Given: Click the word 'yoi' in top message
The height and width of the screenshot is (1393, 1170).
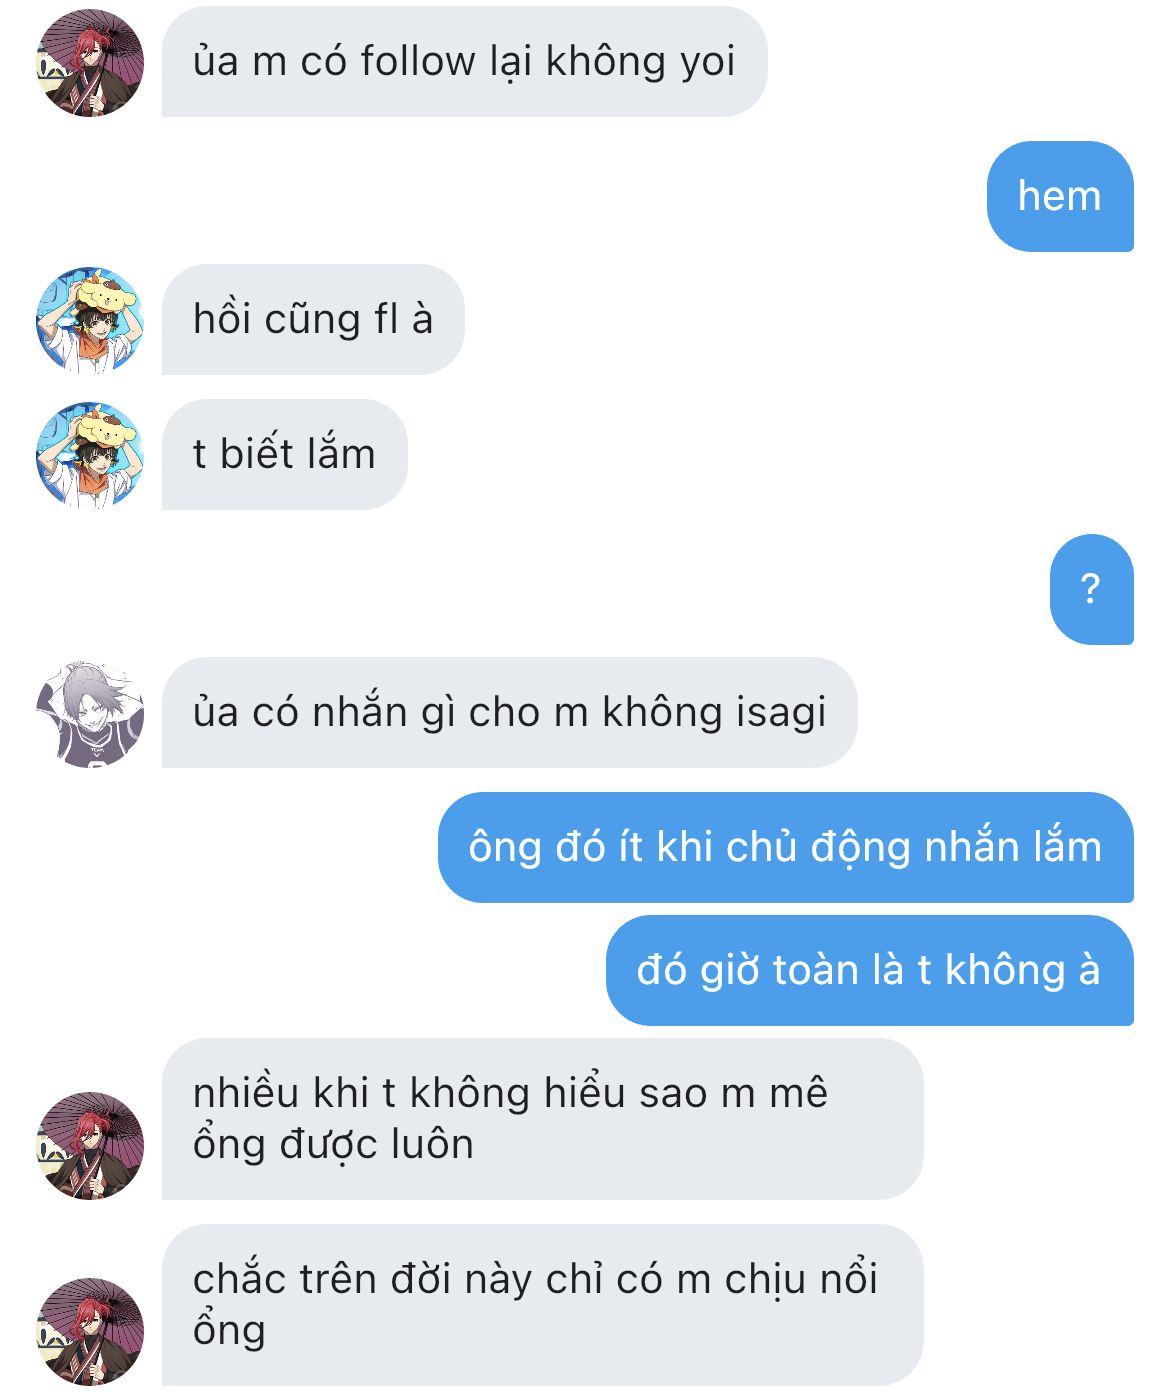Looking at the screenshot, I should tap(707, 64).
